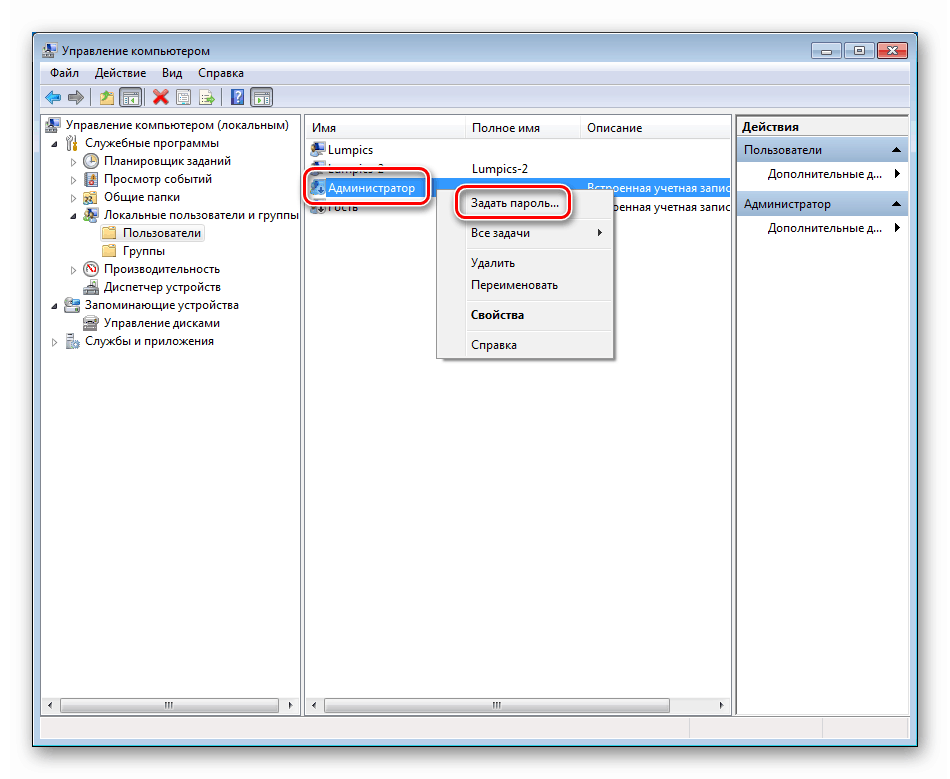Click the Запоминающие устройства icon
This screenshot has width=950, height=779.
point(72,305)
